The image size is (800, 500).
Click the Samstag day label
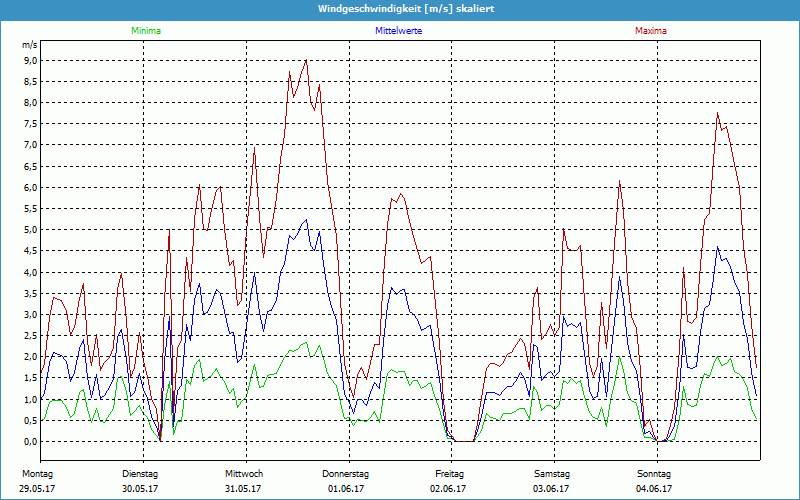[x=551, y=473]
